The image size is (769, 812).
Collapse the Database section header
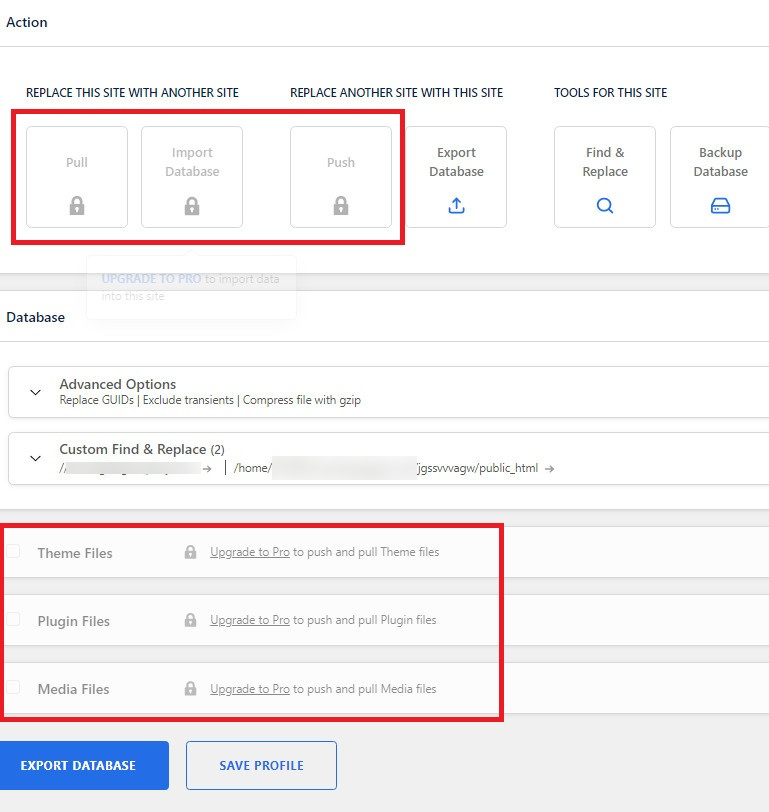pyautogui.click(x=35, y=317)
